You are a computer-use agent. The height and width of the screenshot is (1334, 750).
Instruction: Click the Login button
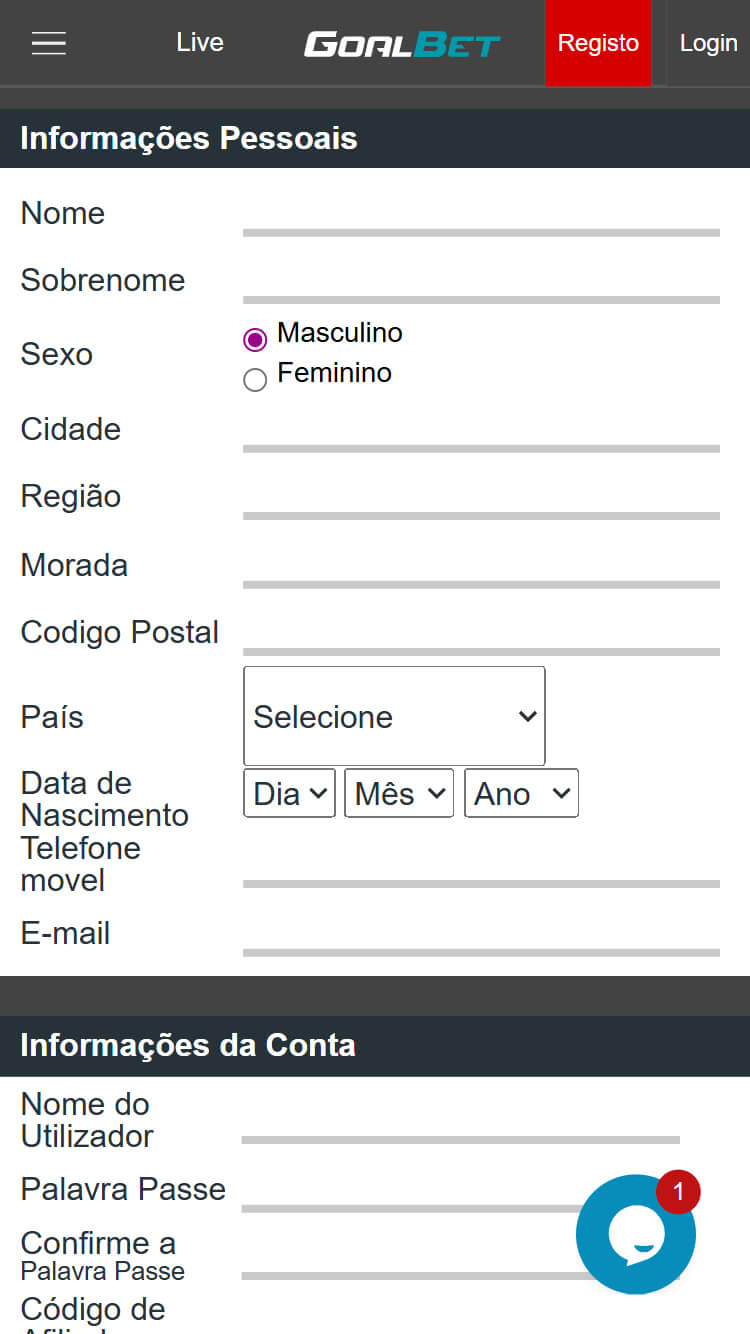pyautogui.click(x=708, y=43)
